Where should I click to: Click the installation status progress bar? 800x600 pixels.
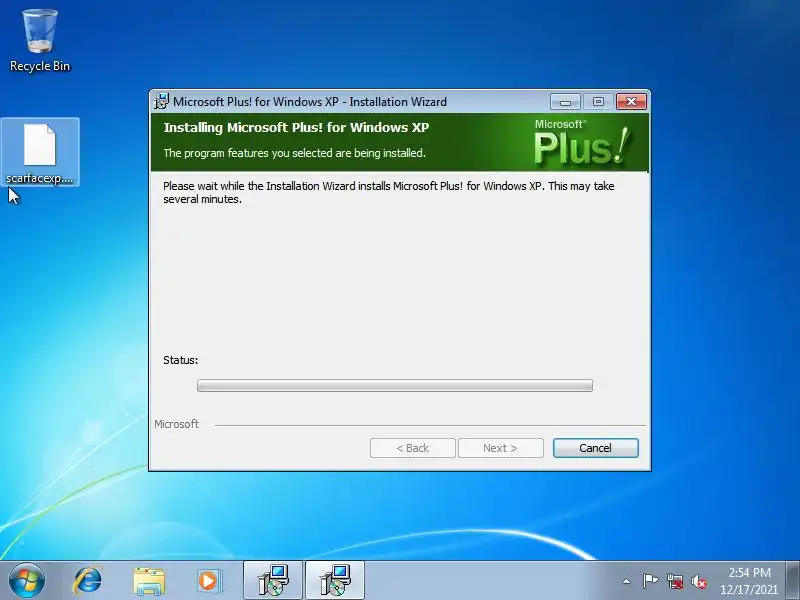(395, 385)
